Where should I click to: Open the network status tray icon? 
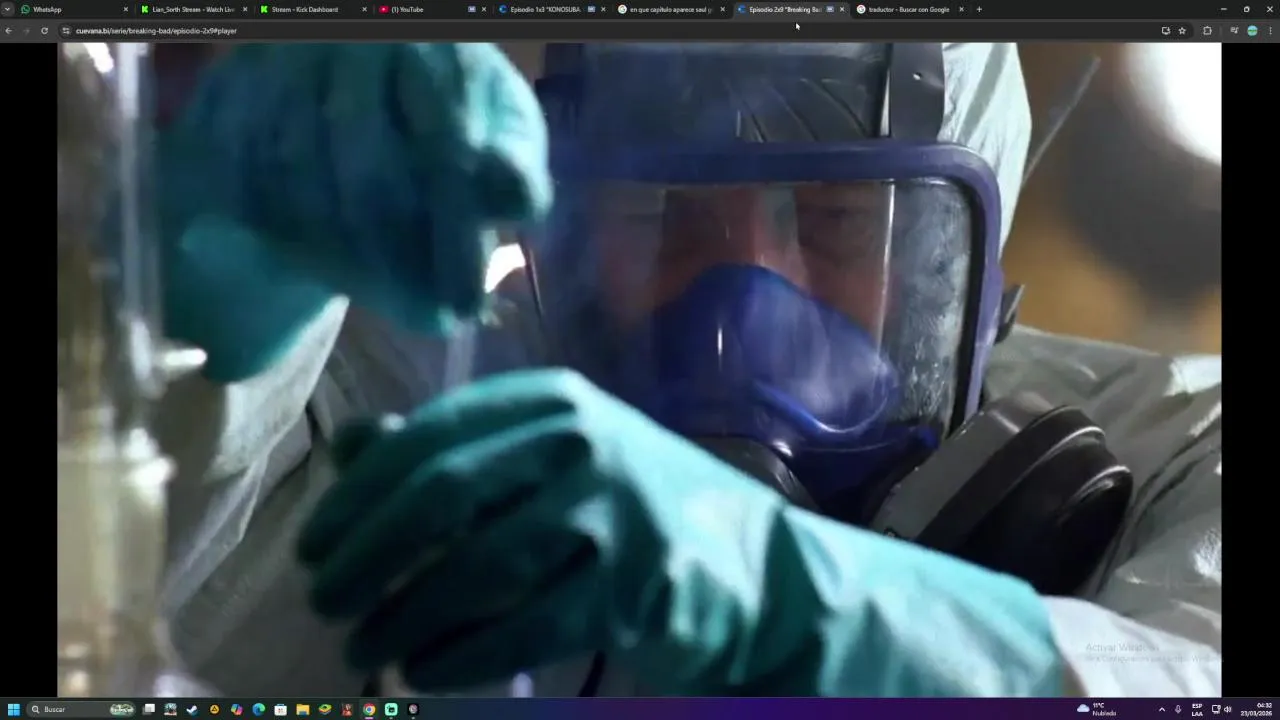click(x=1216, y=709)
